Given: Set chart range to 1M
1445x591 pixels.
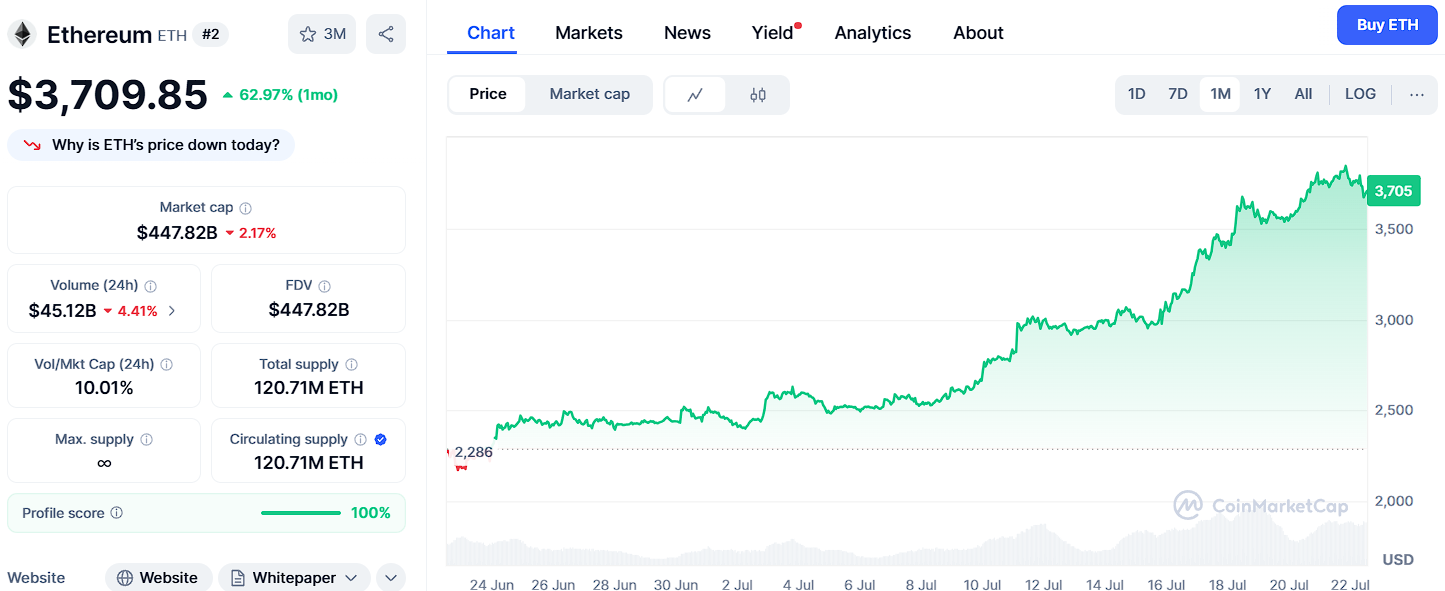Looking at the screenshot, I should (x=1220, y=94).
